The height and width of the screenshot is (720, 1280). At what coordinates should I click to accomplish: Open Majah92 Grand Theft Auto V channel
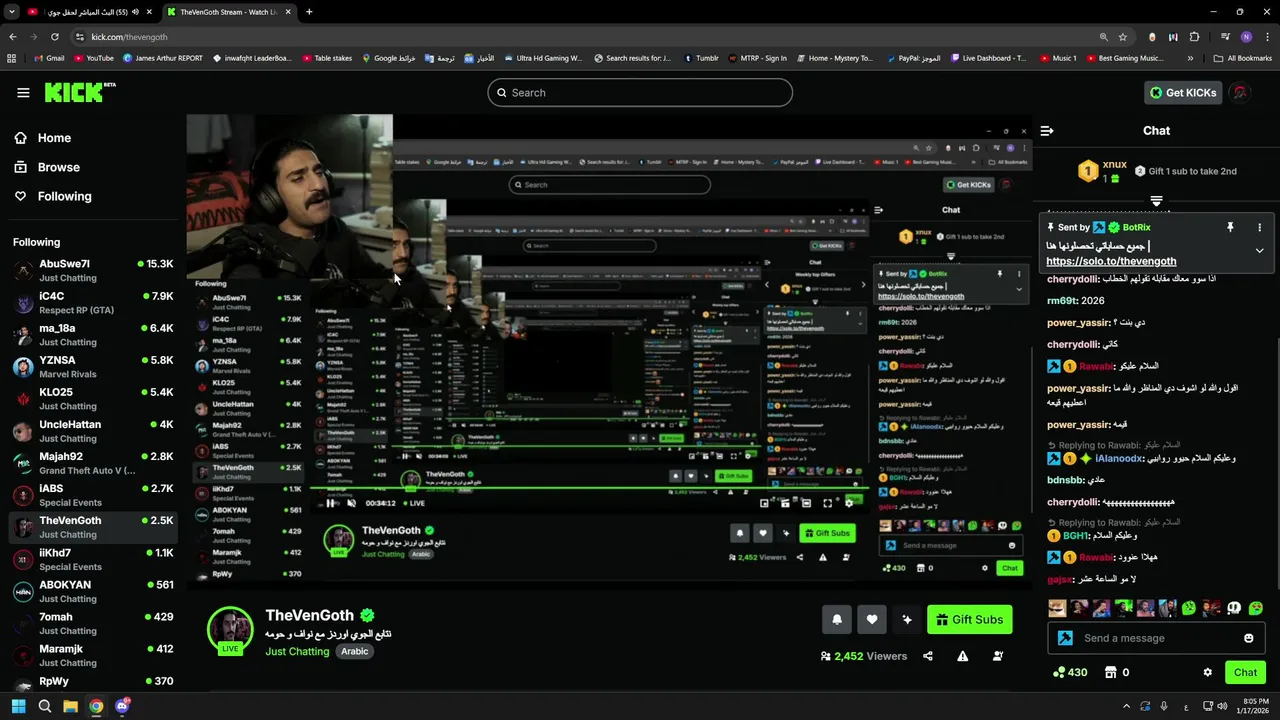pos(93,463)
